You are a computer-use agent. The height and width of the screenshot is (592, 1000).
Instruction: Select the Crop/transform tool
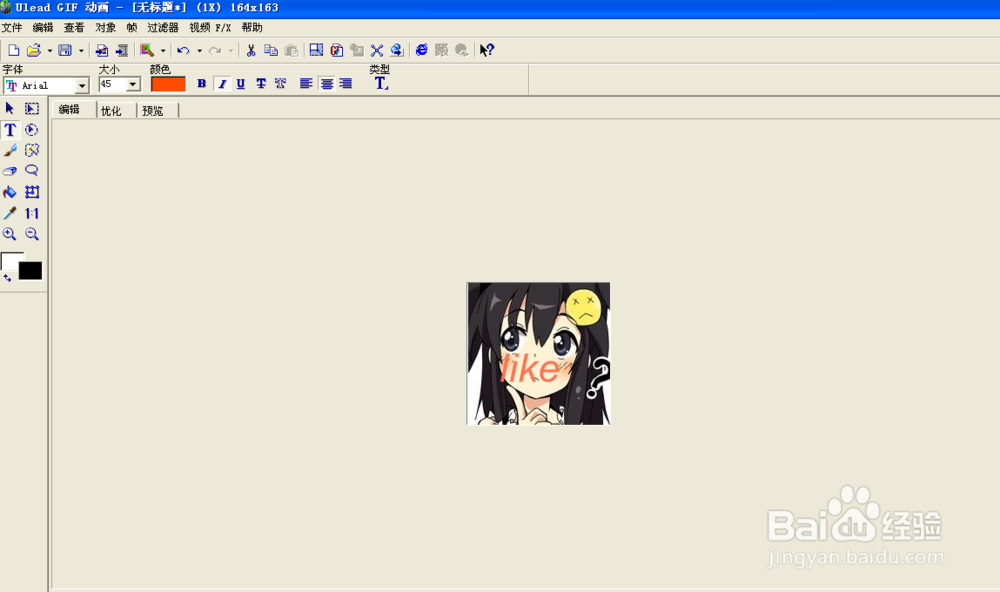(x=31, y=192)
